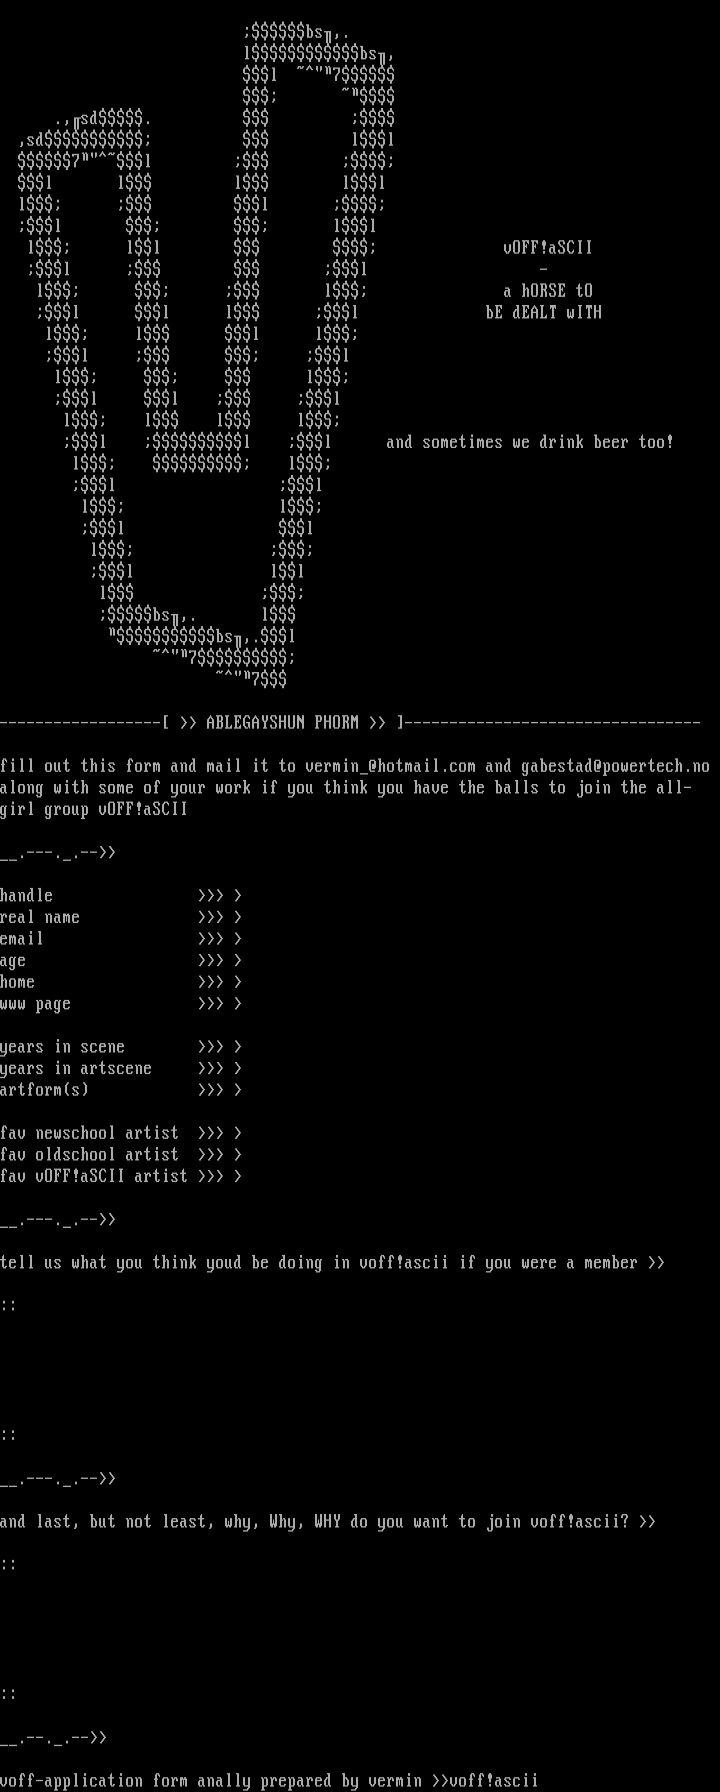Click the vermin credit footer line
The height and width of the screenshot is (1792, 720).
pos(270,1781)
